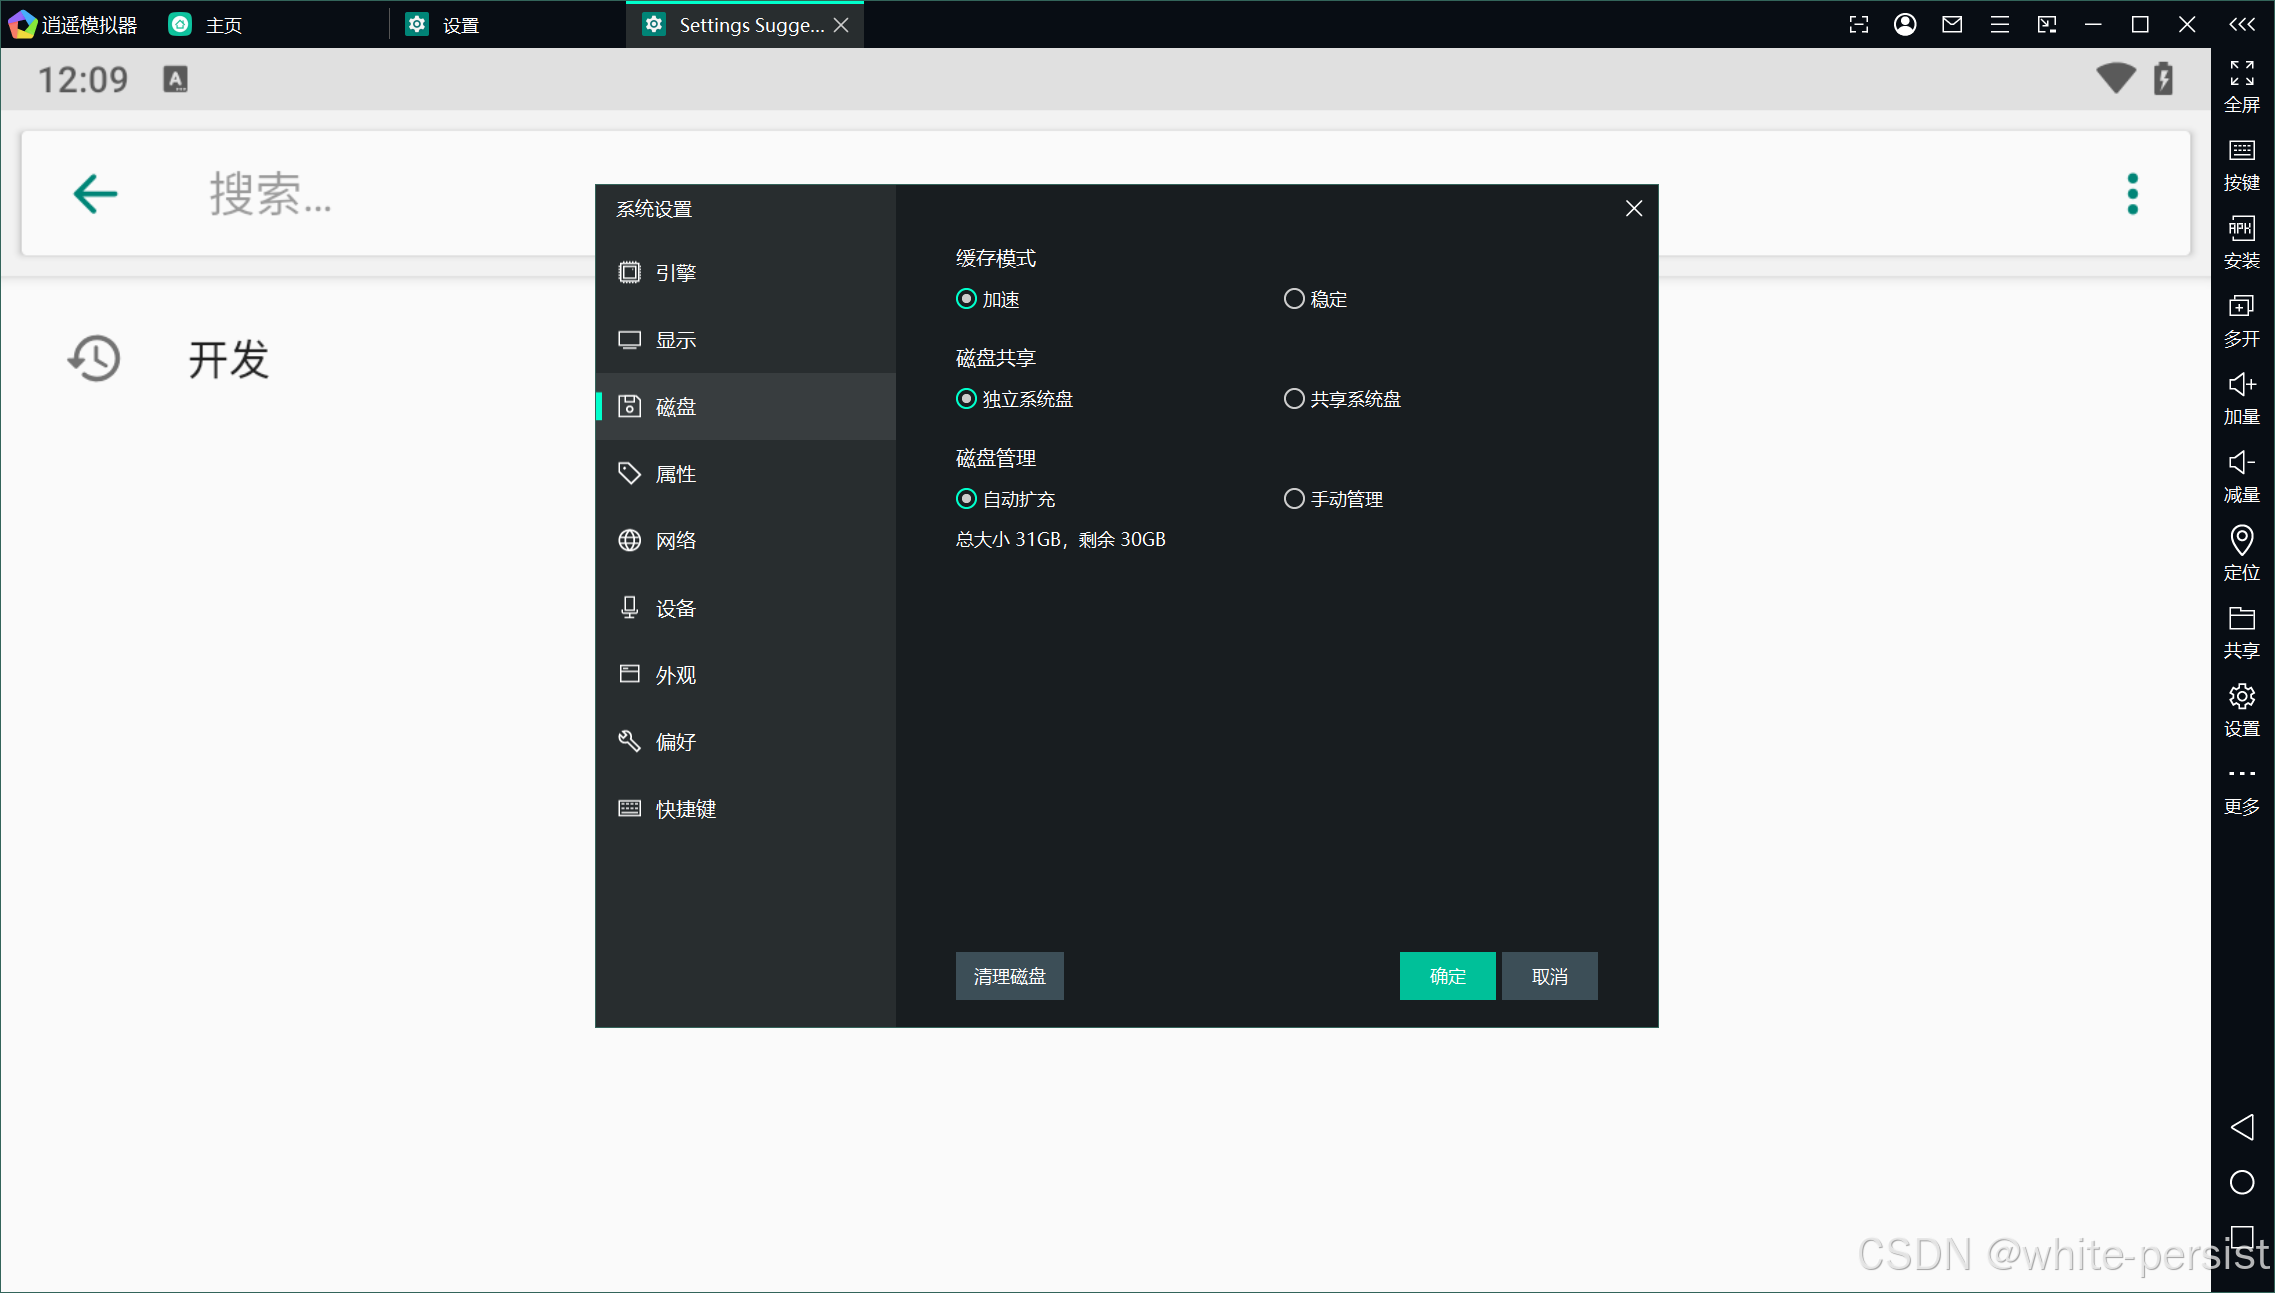The image size is (2275, 1293).
Task: Click the APK install (安装) icon
Action: pos(2241,241)
